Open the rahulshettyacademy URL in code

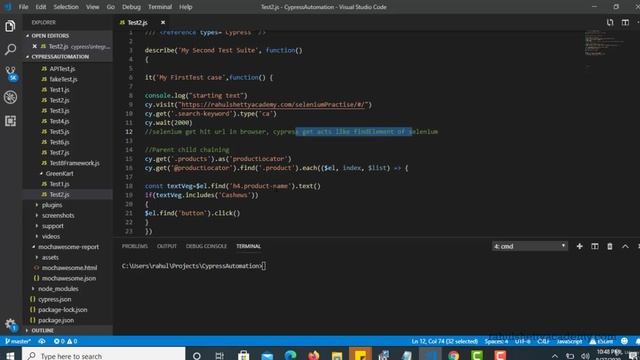coord(274,105)
